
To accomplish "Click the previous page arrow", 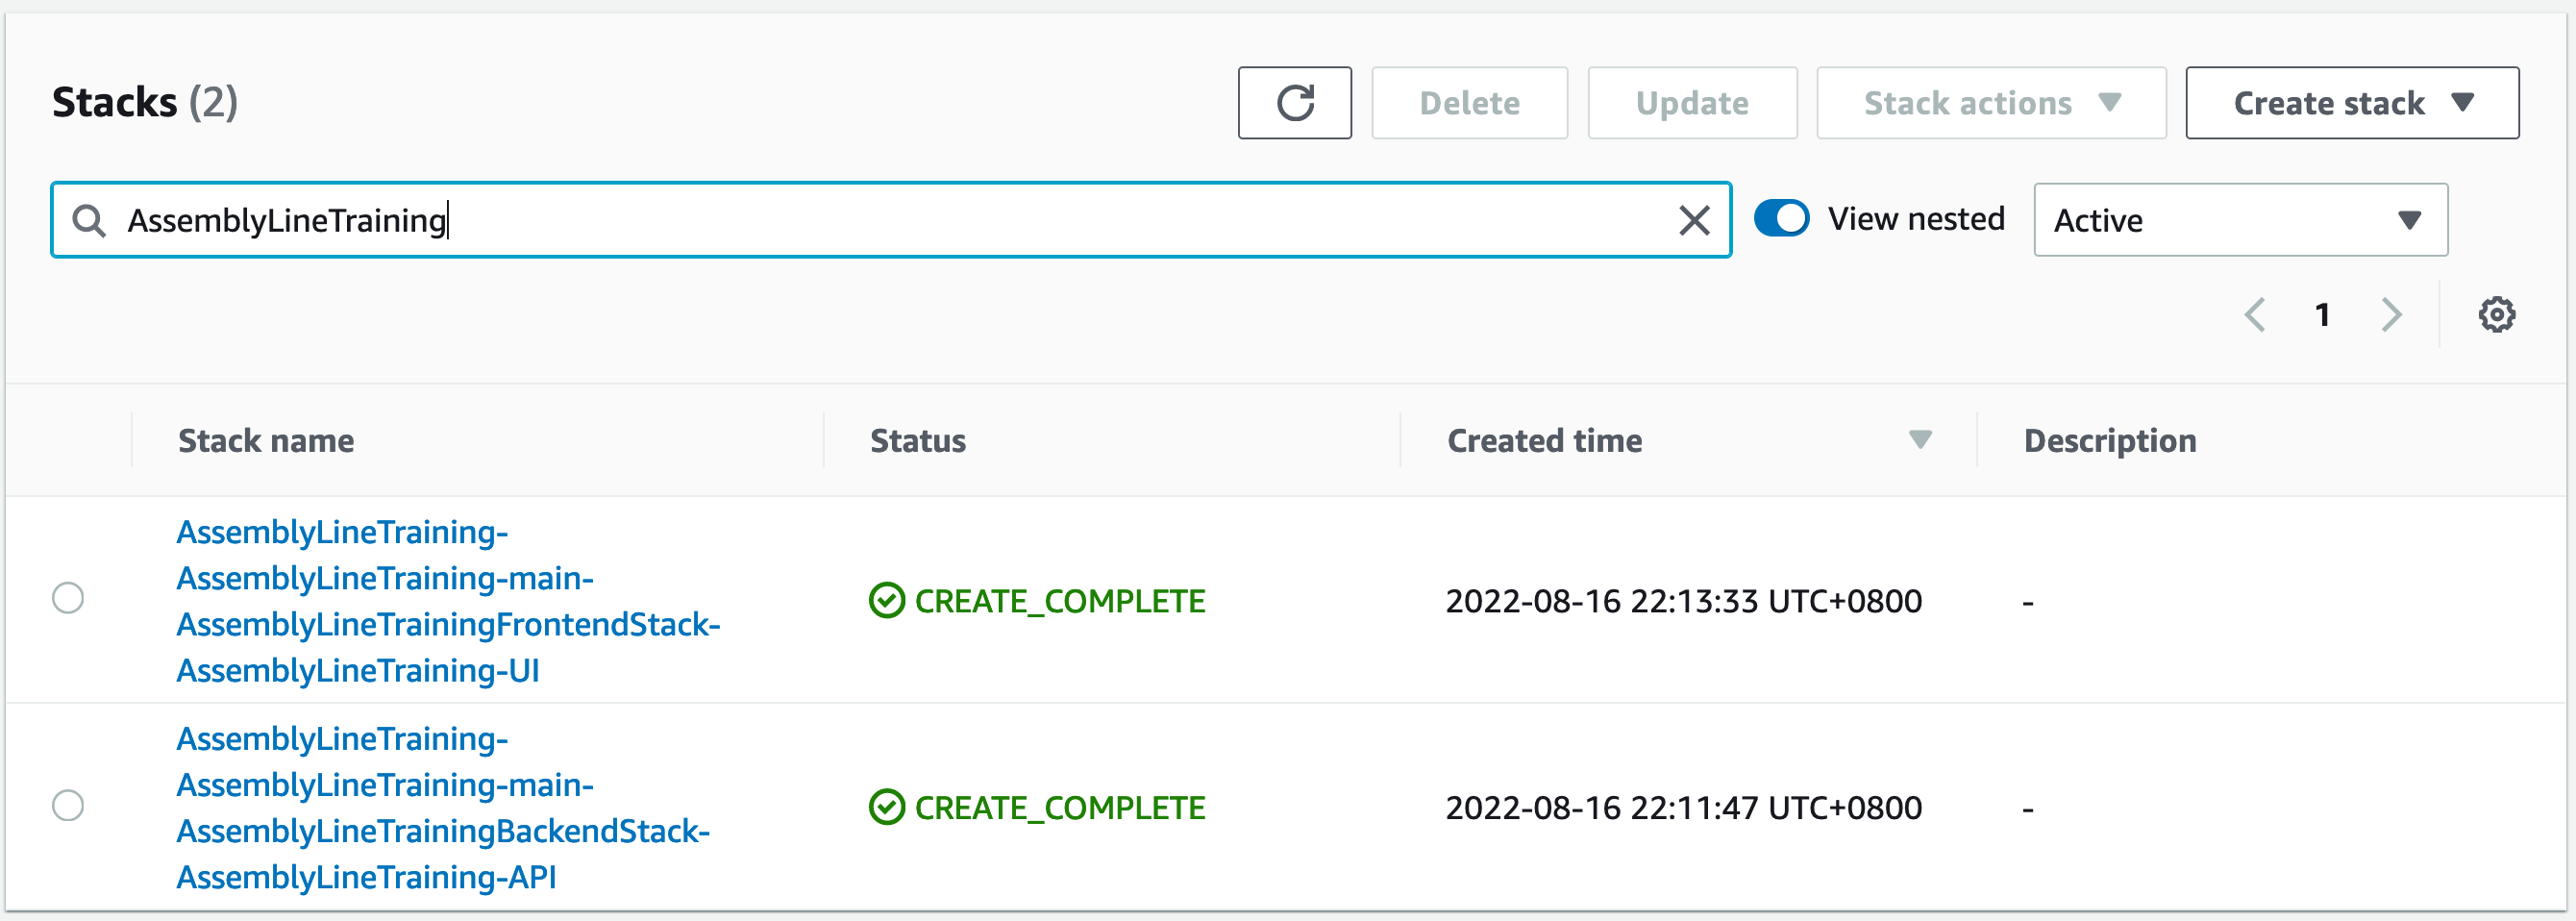I will (x=2255, y=314).
